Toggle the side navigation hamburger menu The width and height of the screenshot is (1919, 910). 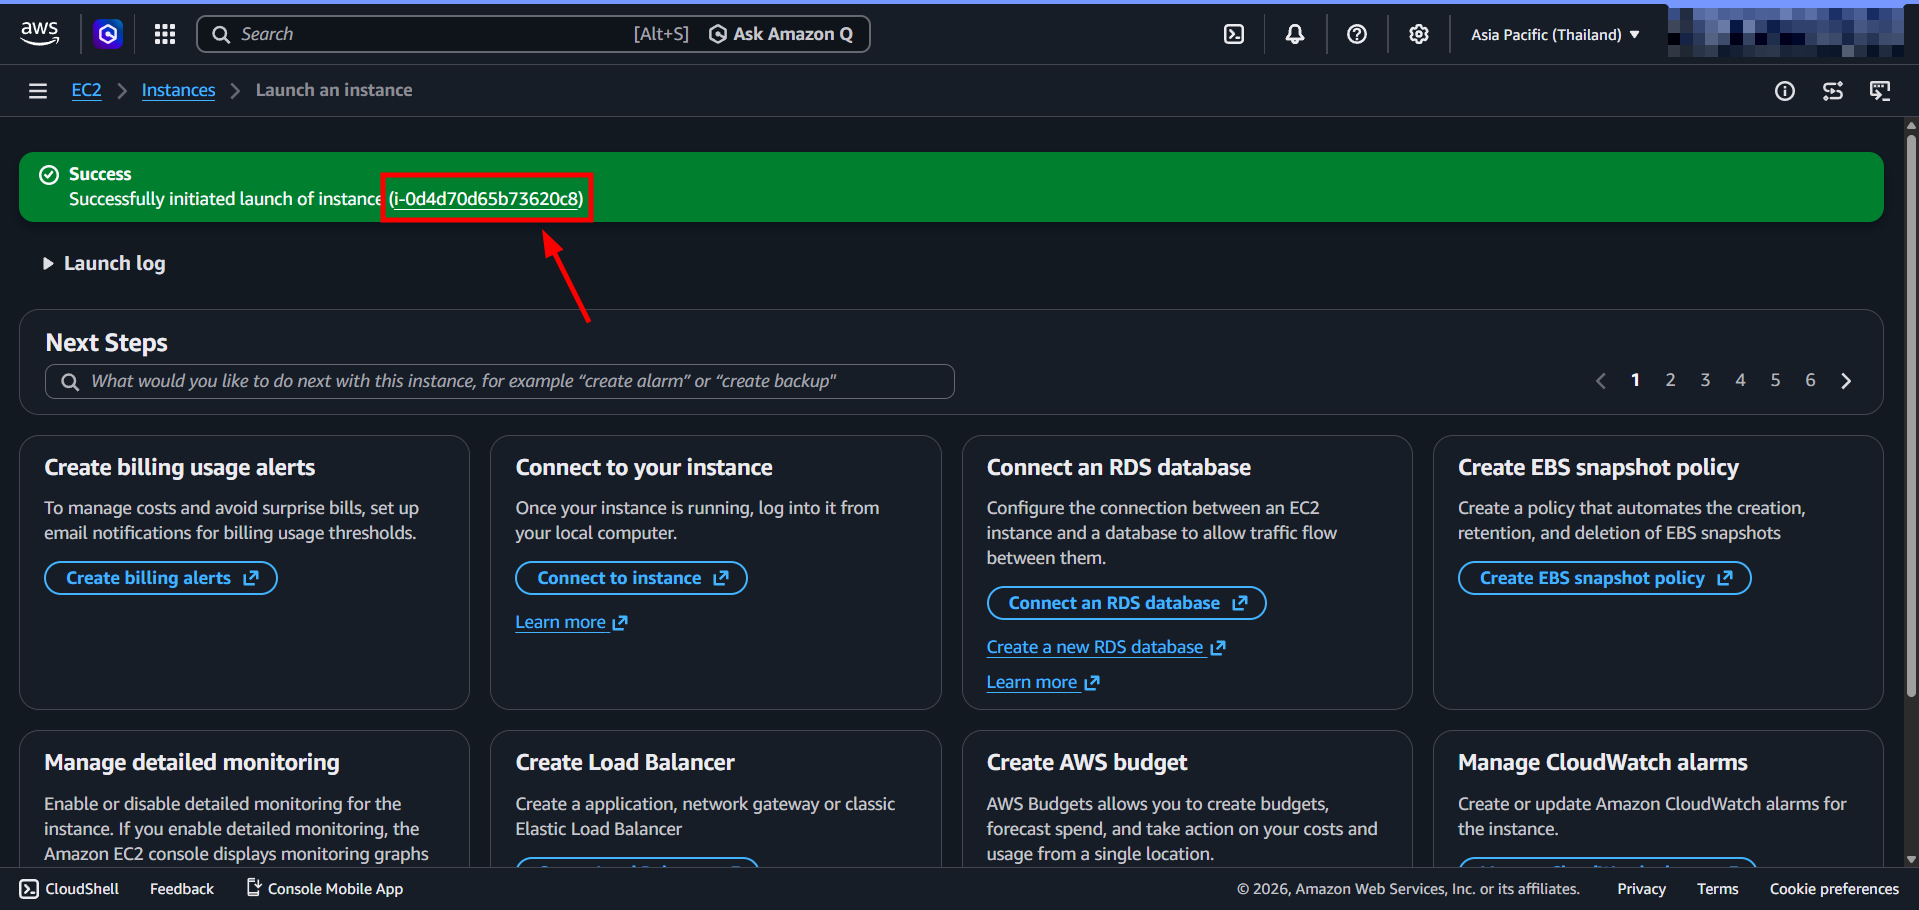tap(38, 91)
